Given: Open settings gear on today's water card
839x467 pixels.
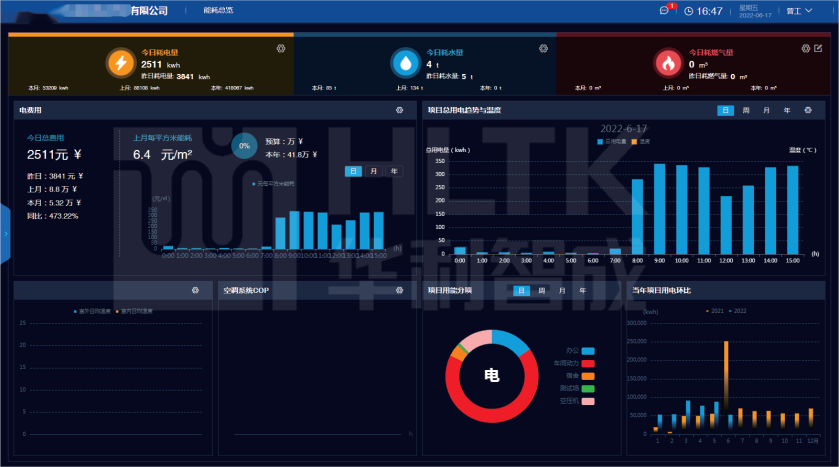Looking at the screenshot, I should [x=543, y=48].
